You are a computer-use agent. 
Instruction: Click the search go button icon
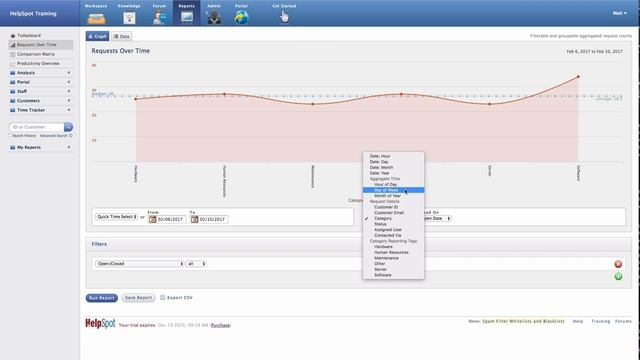tap(69, 127)
